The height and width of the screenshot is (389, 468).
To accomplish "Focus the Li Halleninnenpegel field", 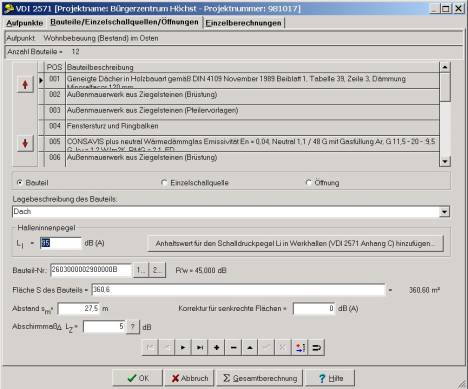I will [61, 243].
